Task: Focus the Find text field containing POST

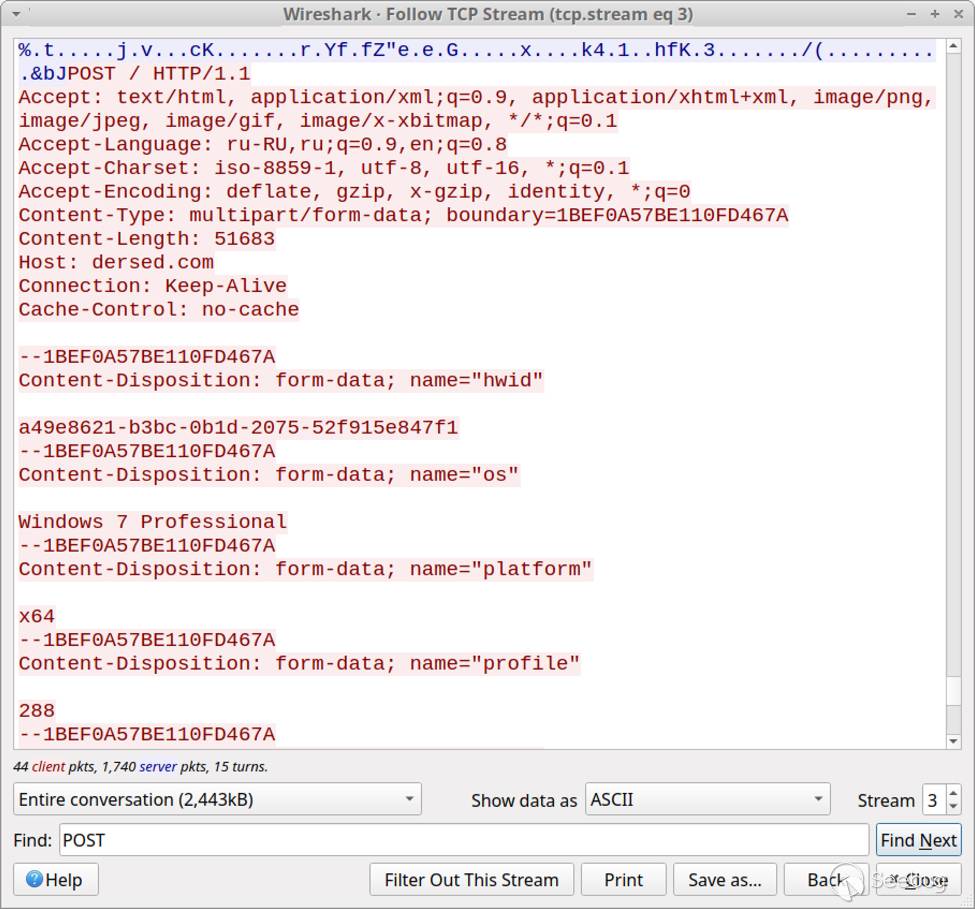Action: pos(463,840)
